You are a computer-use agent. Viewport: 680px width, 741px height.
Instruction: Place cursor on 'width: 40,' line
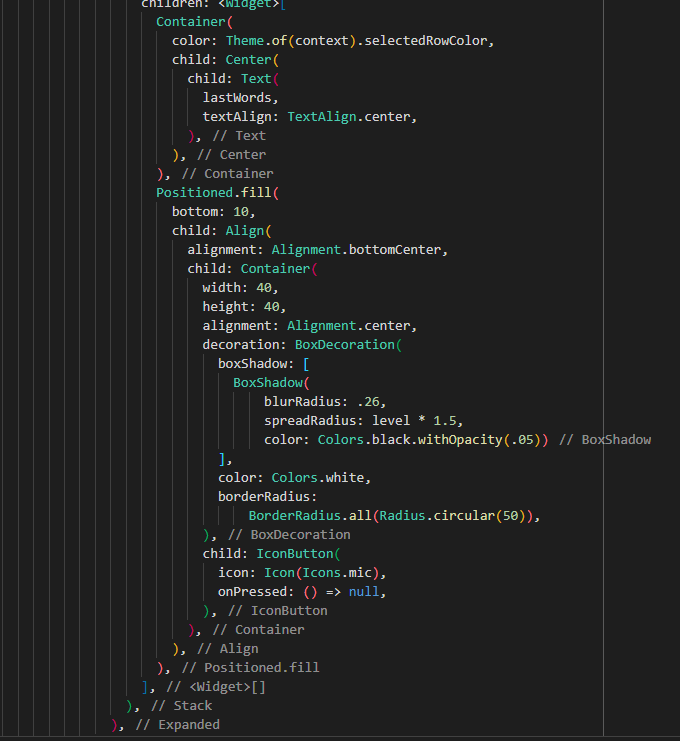point(241,288)
